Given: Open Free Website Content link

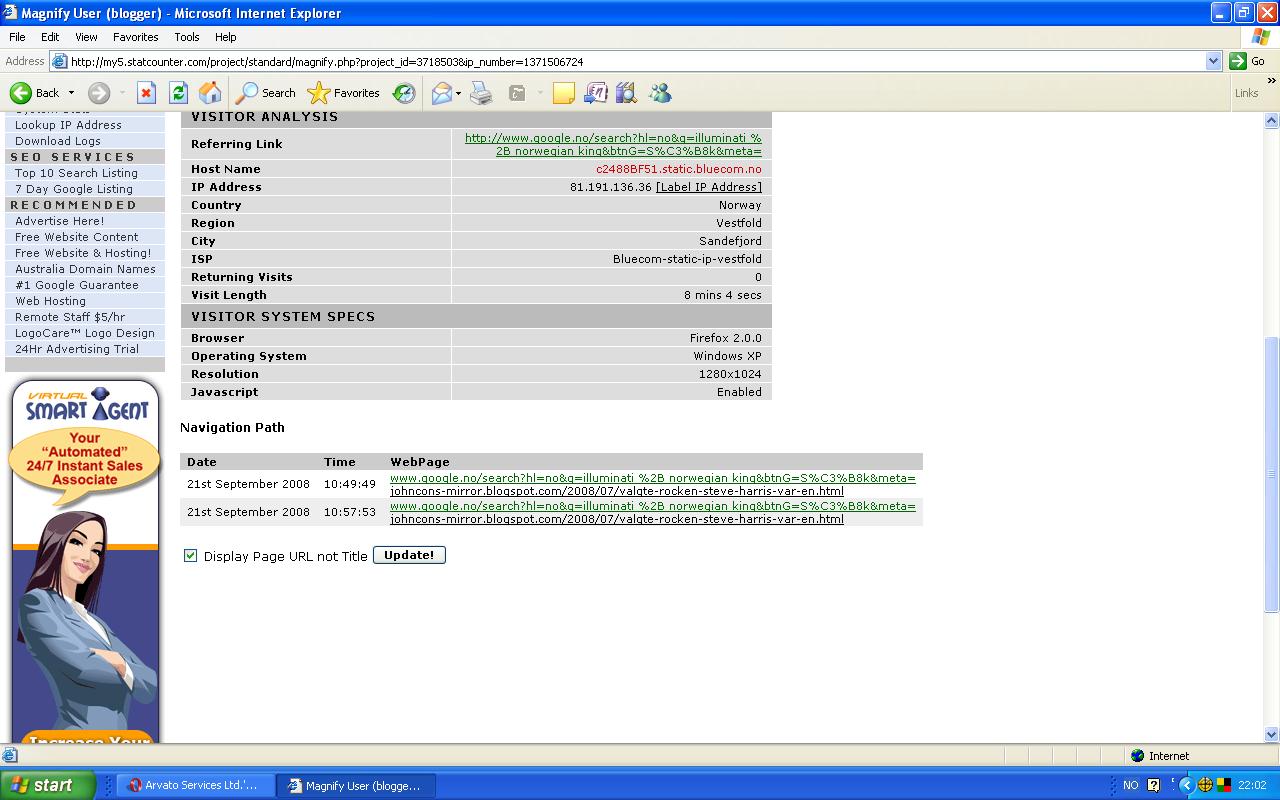Looking at the screenshot, I should 77,237.
